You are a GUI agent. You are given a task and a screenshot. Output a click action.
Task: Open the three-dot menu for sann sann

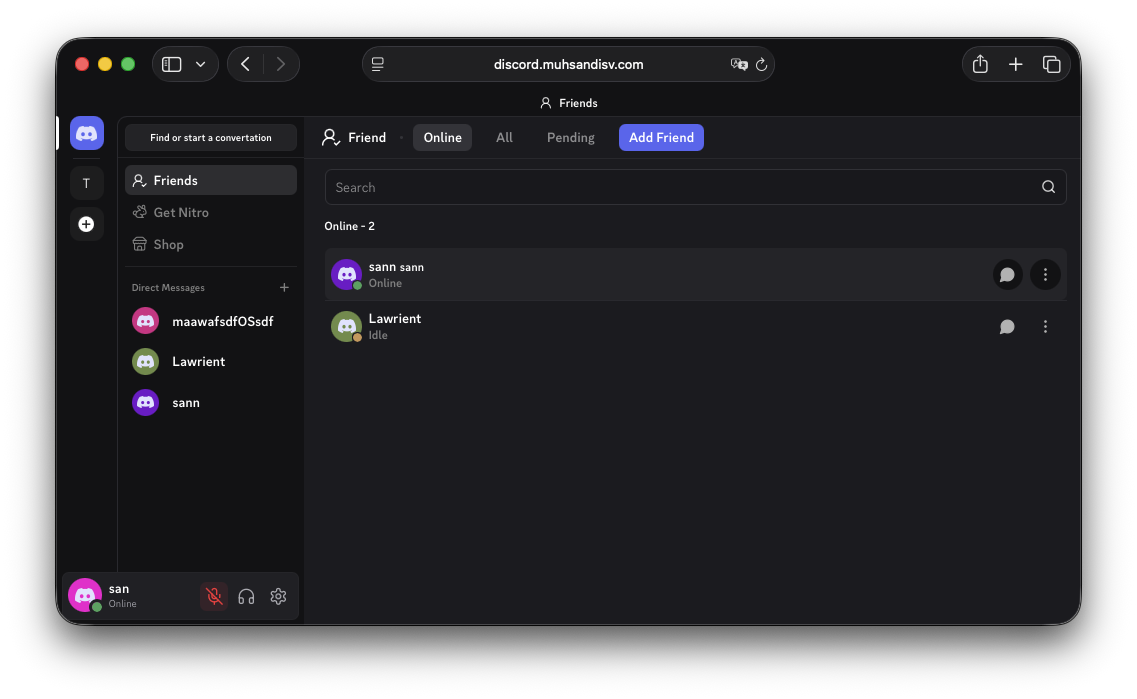1045,274
